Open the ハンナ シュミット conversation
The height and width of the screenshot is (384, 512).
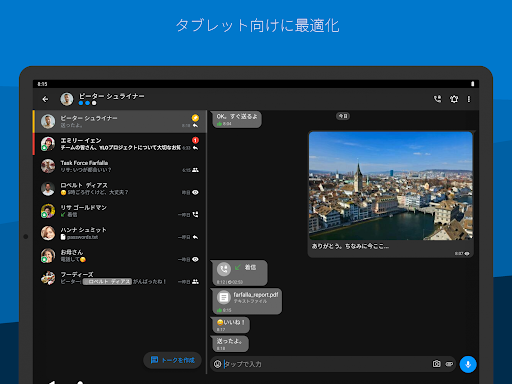[x=120, y=233]
